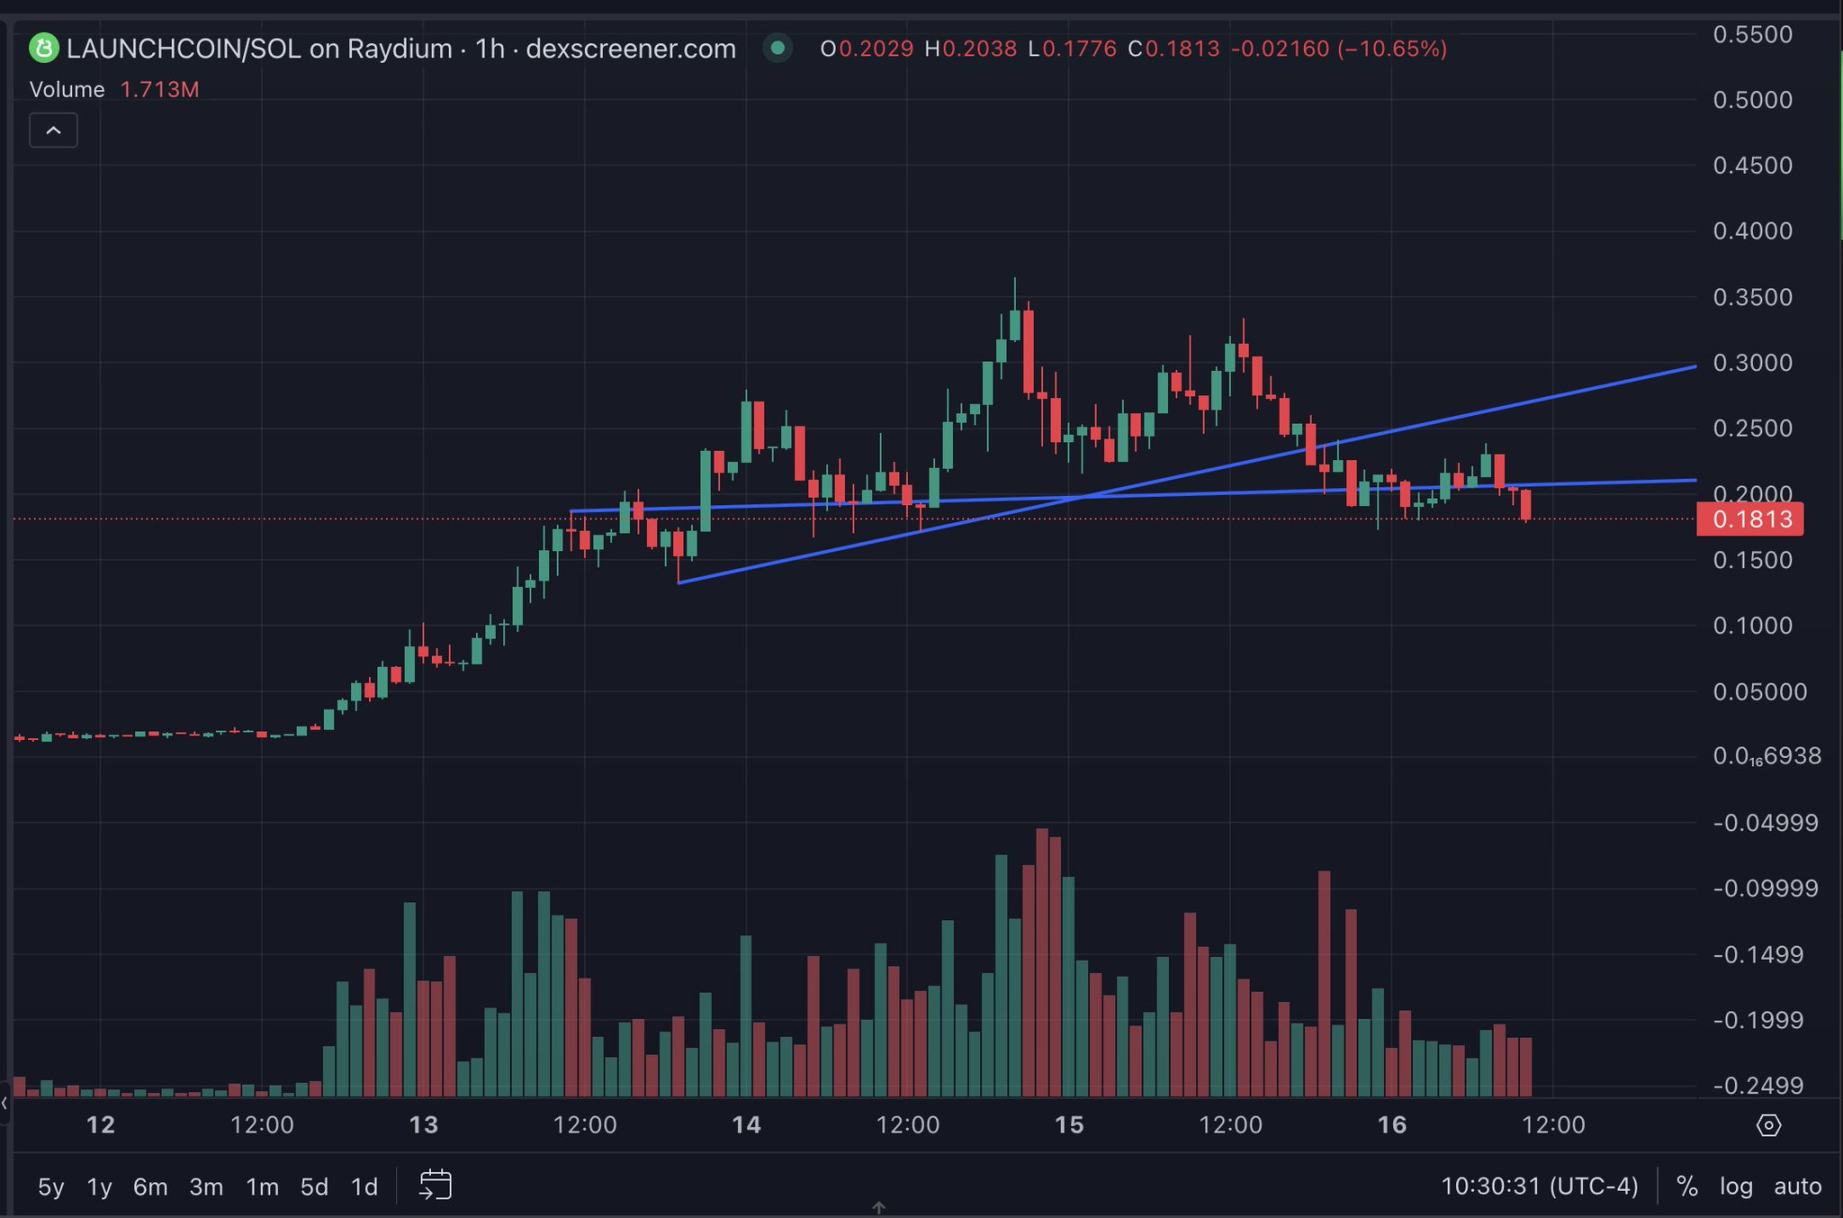
Task: Click the LAUNCHCOIN green token icon
Action: (x=44, y=48)
